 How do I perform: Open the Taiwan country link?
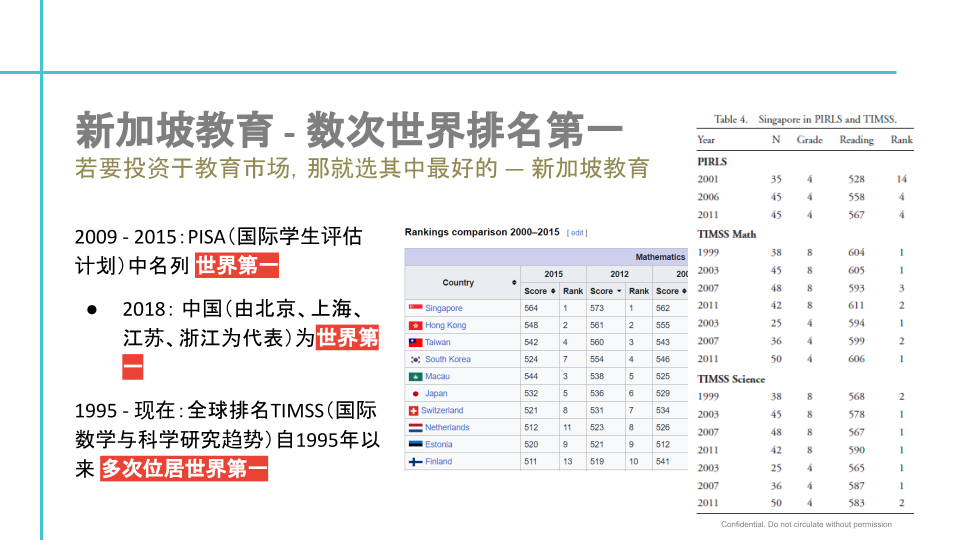coord(437,342)
